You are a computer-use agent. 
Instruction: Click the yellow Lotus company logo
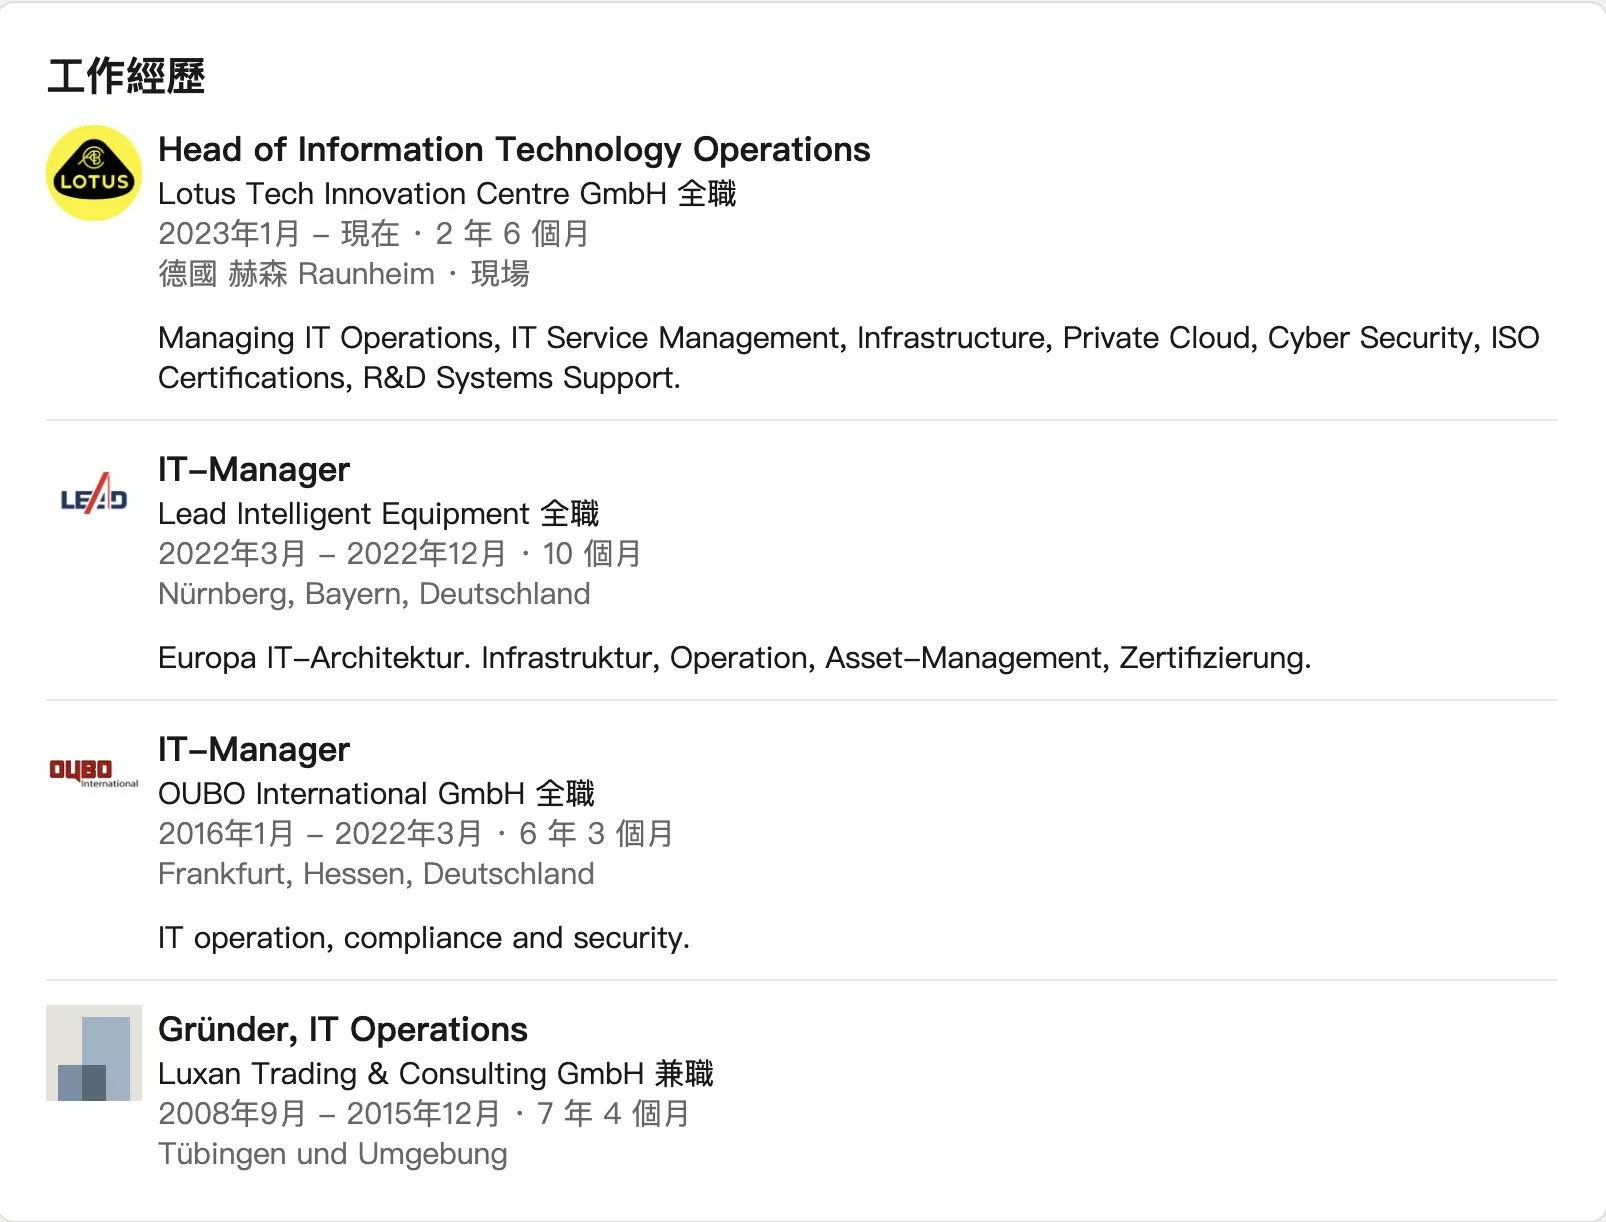[94, 173]
